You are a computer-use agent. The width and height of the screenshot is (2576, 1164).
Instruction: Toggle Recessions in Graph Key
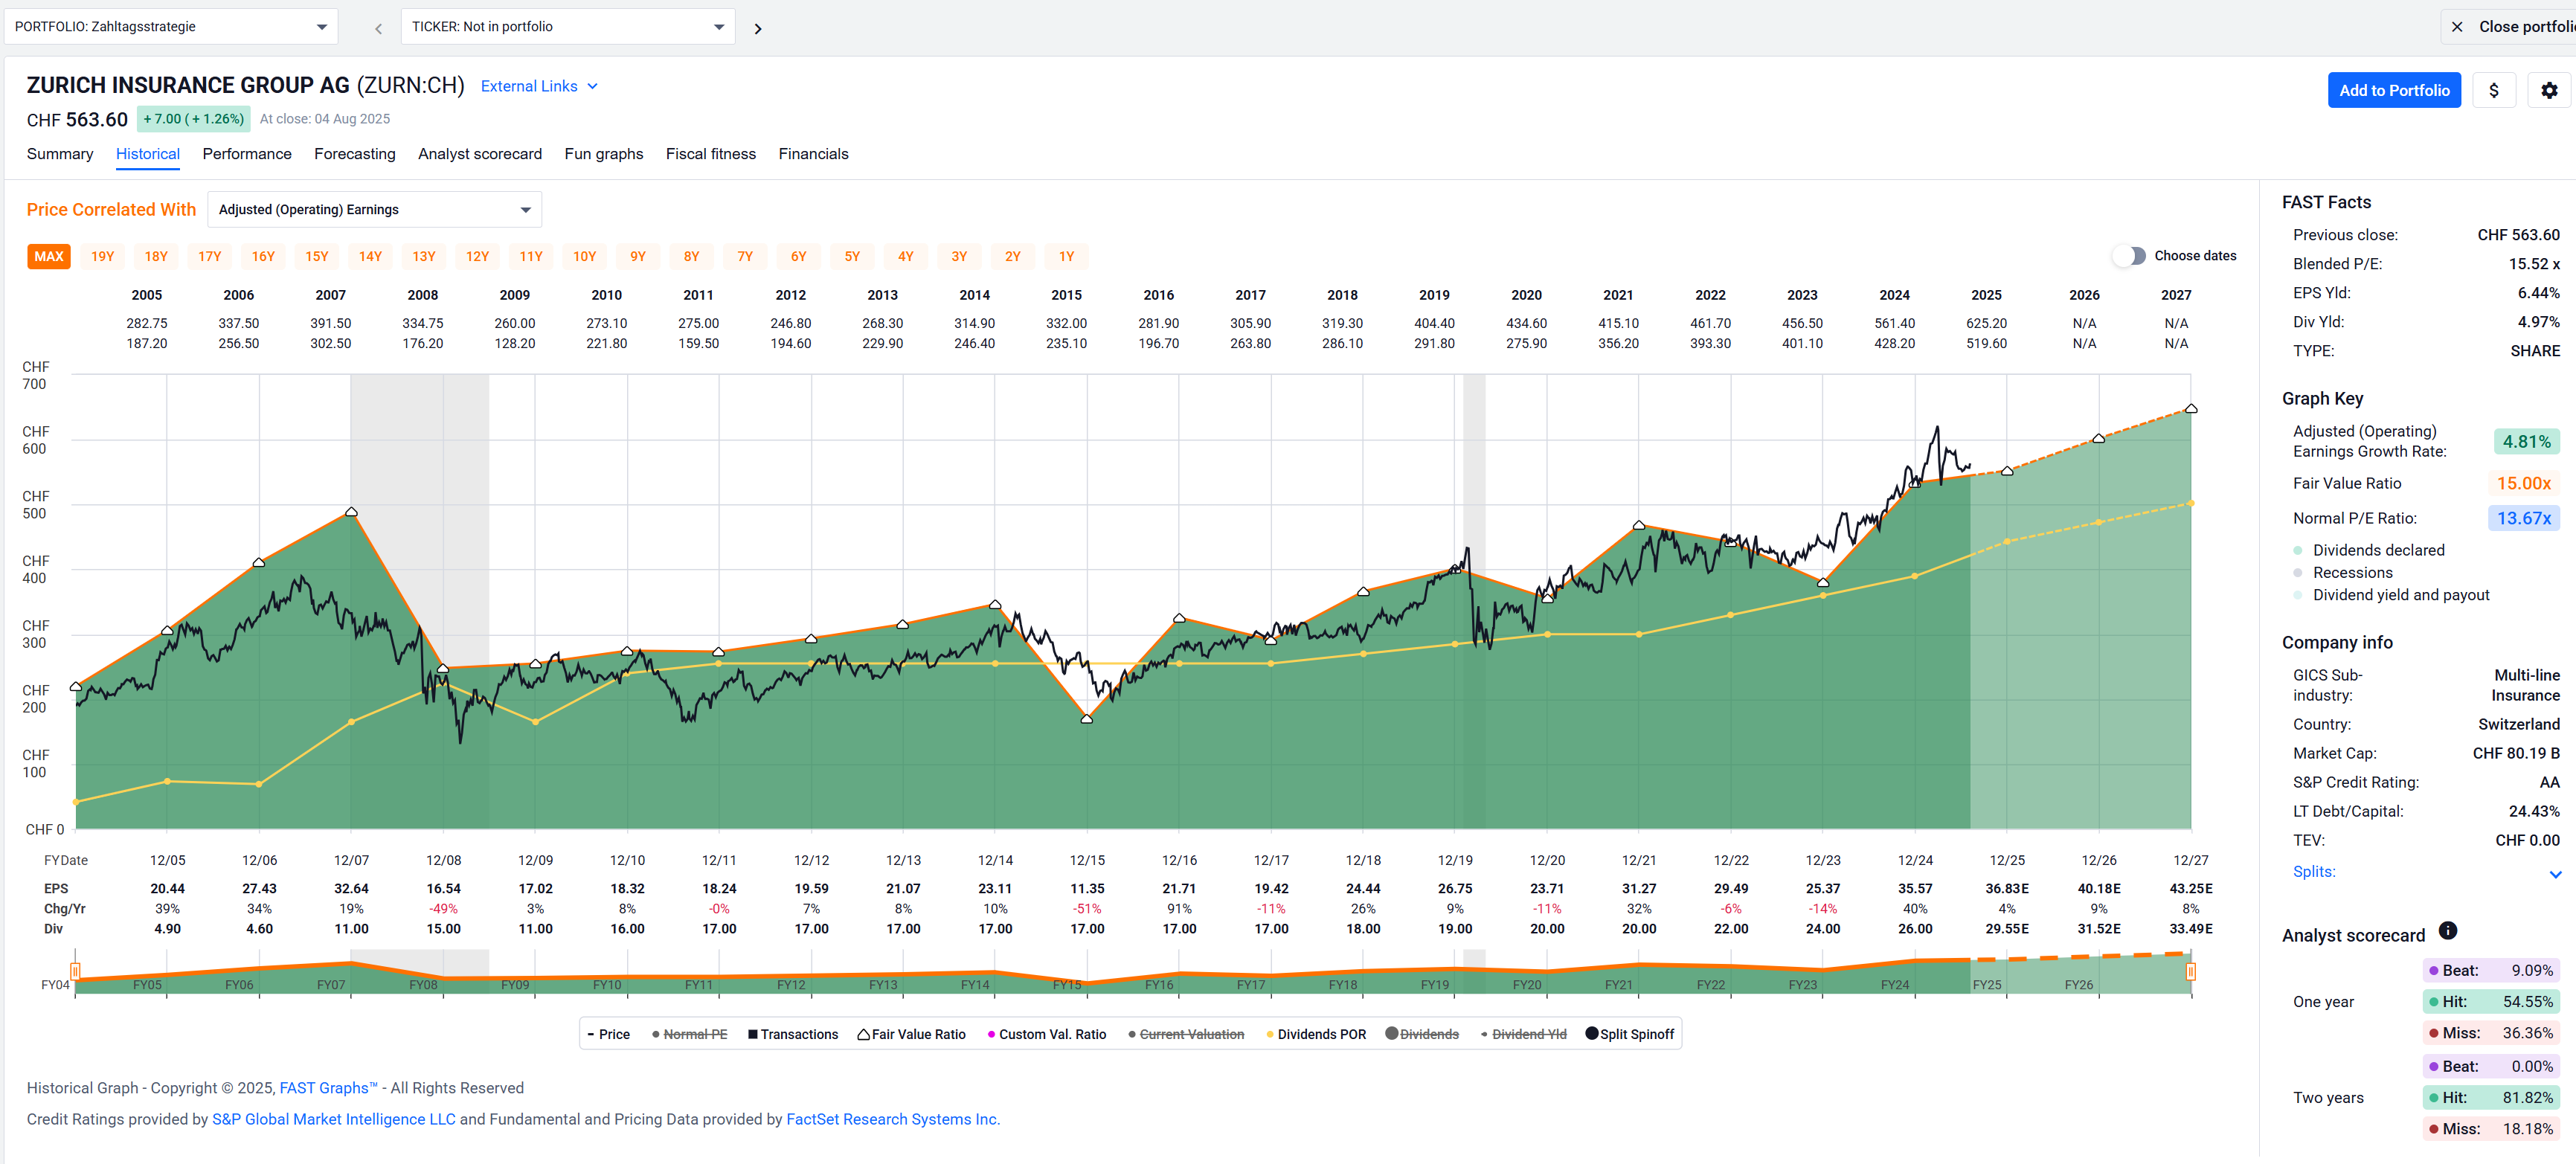point(2342,572)
